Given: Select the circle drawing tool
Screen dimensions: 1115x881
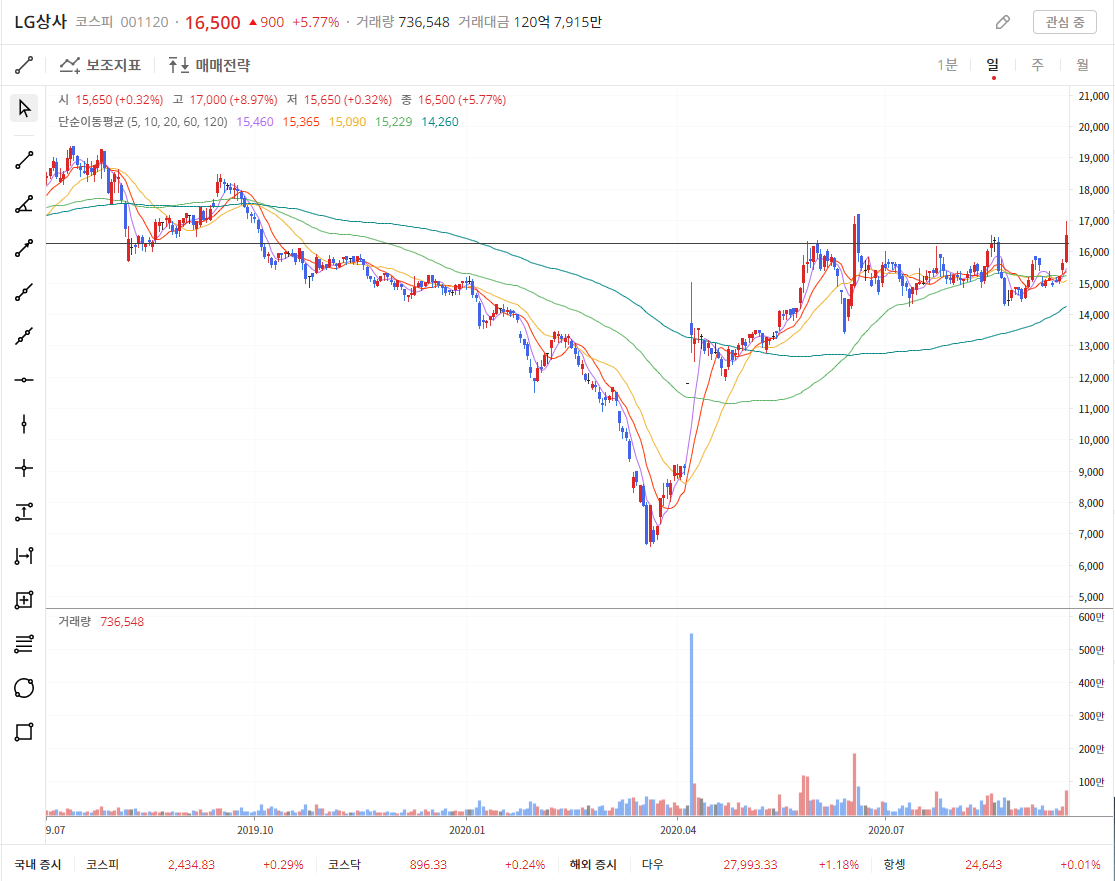Looking at the screenshot, I should tap(24, 688).
